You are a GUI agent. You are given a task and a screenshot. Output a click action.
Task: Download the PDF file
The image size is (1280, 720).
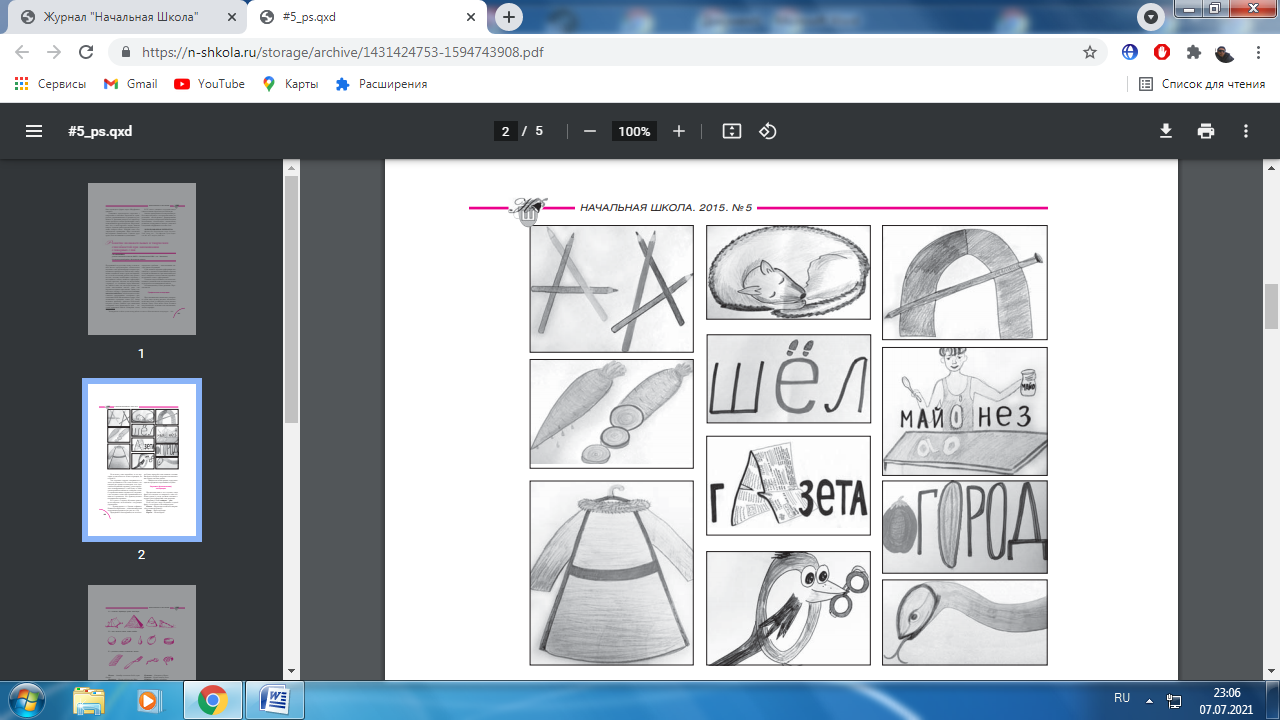tap(1165, 131)
